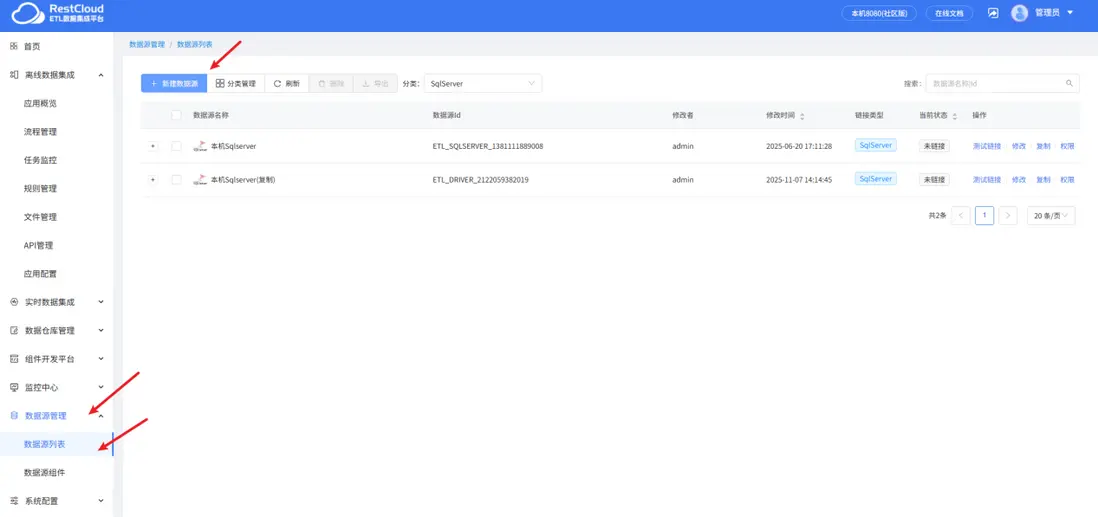The height and width of the screenshot is (517, 1098).
Task: Click 测试链接 for ETL_SQLSERVER_1381111889008 row
Action: [x=987, y=146]
